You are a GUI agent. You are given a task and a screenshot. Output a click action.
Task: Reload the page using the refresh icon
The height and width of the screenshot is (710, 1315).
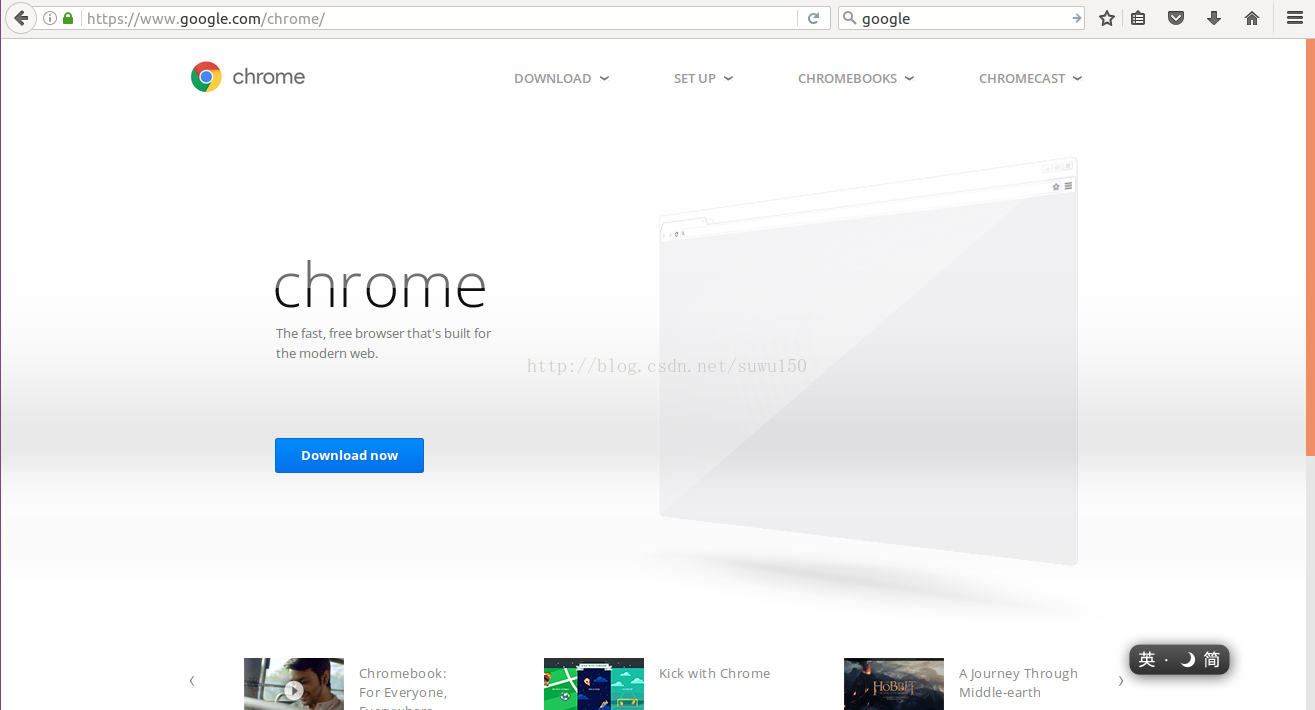[814, 18]
